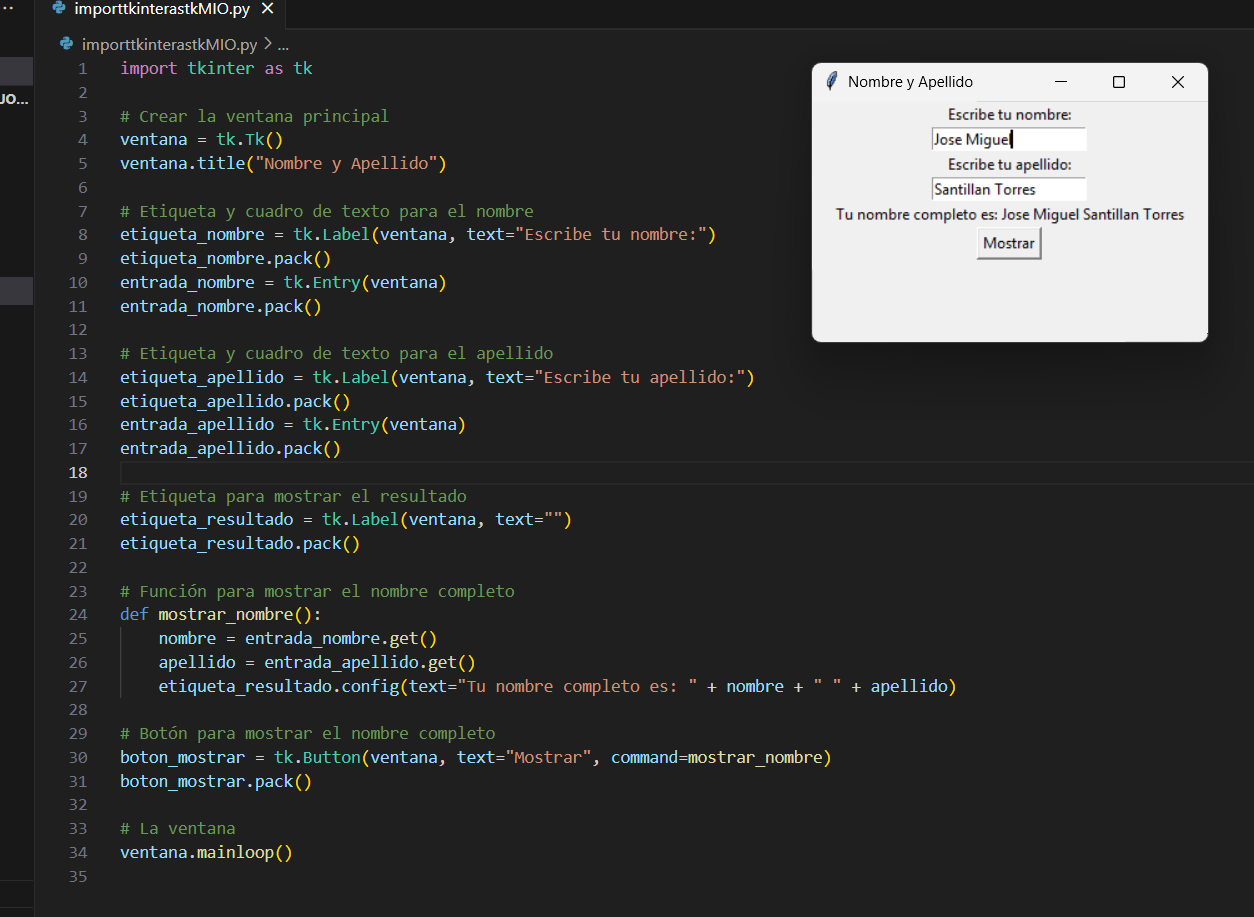Close the Nombre y Apellido window
This screenshot has width=1254, height=917.
point(1177,82)
